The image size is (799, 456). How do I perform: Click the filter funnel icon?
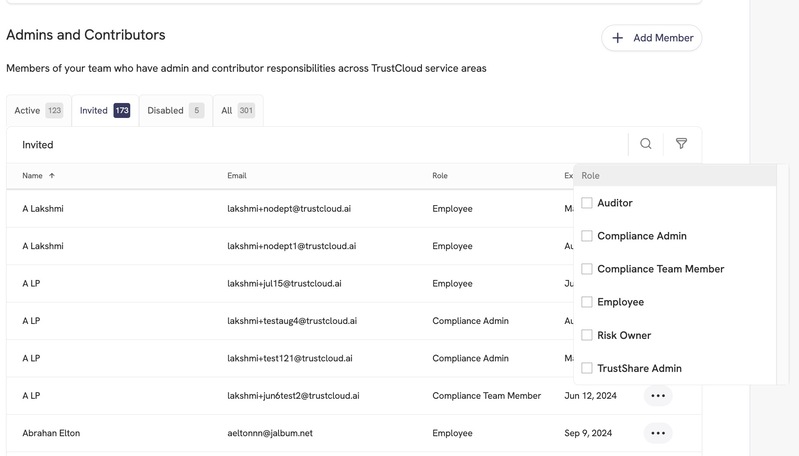tap(681, 144)
